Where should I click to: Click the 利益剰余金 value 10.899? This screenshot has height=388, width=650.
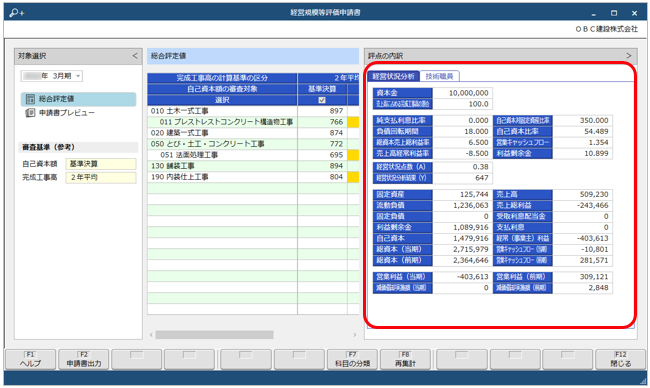(582, 153)
